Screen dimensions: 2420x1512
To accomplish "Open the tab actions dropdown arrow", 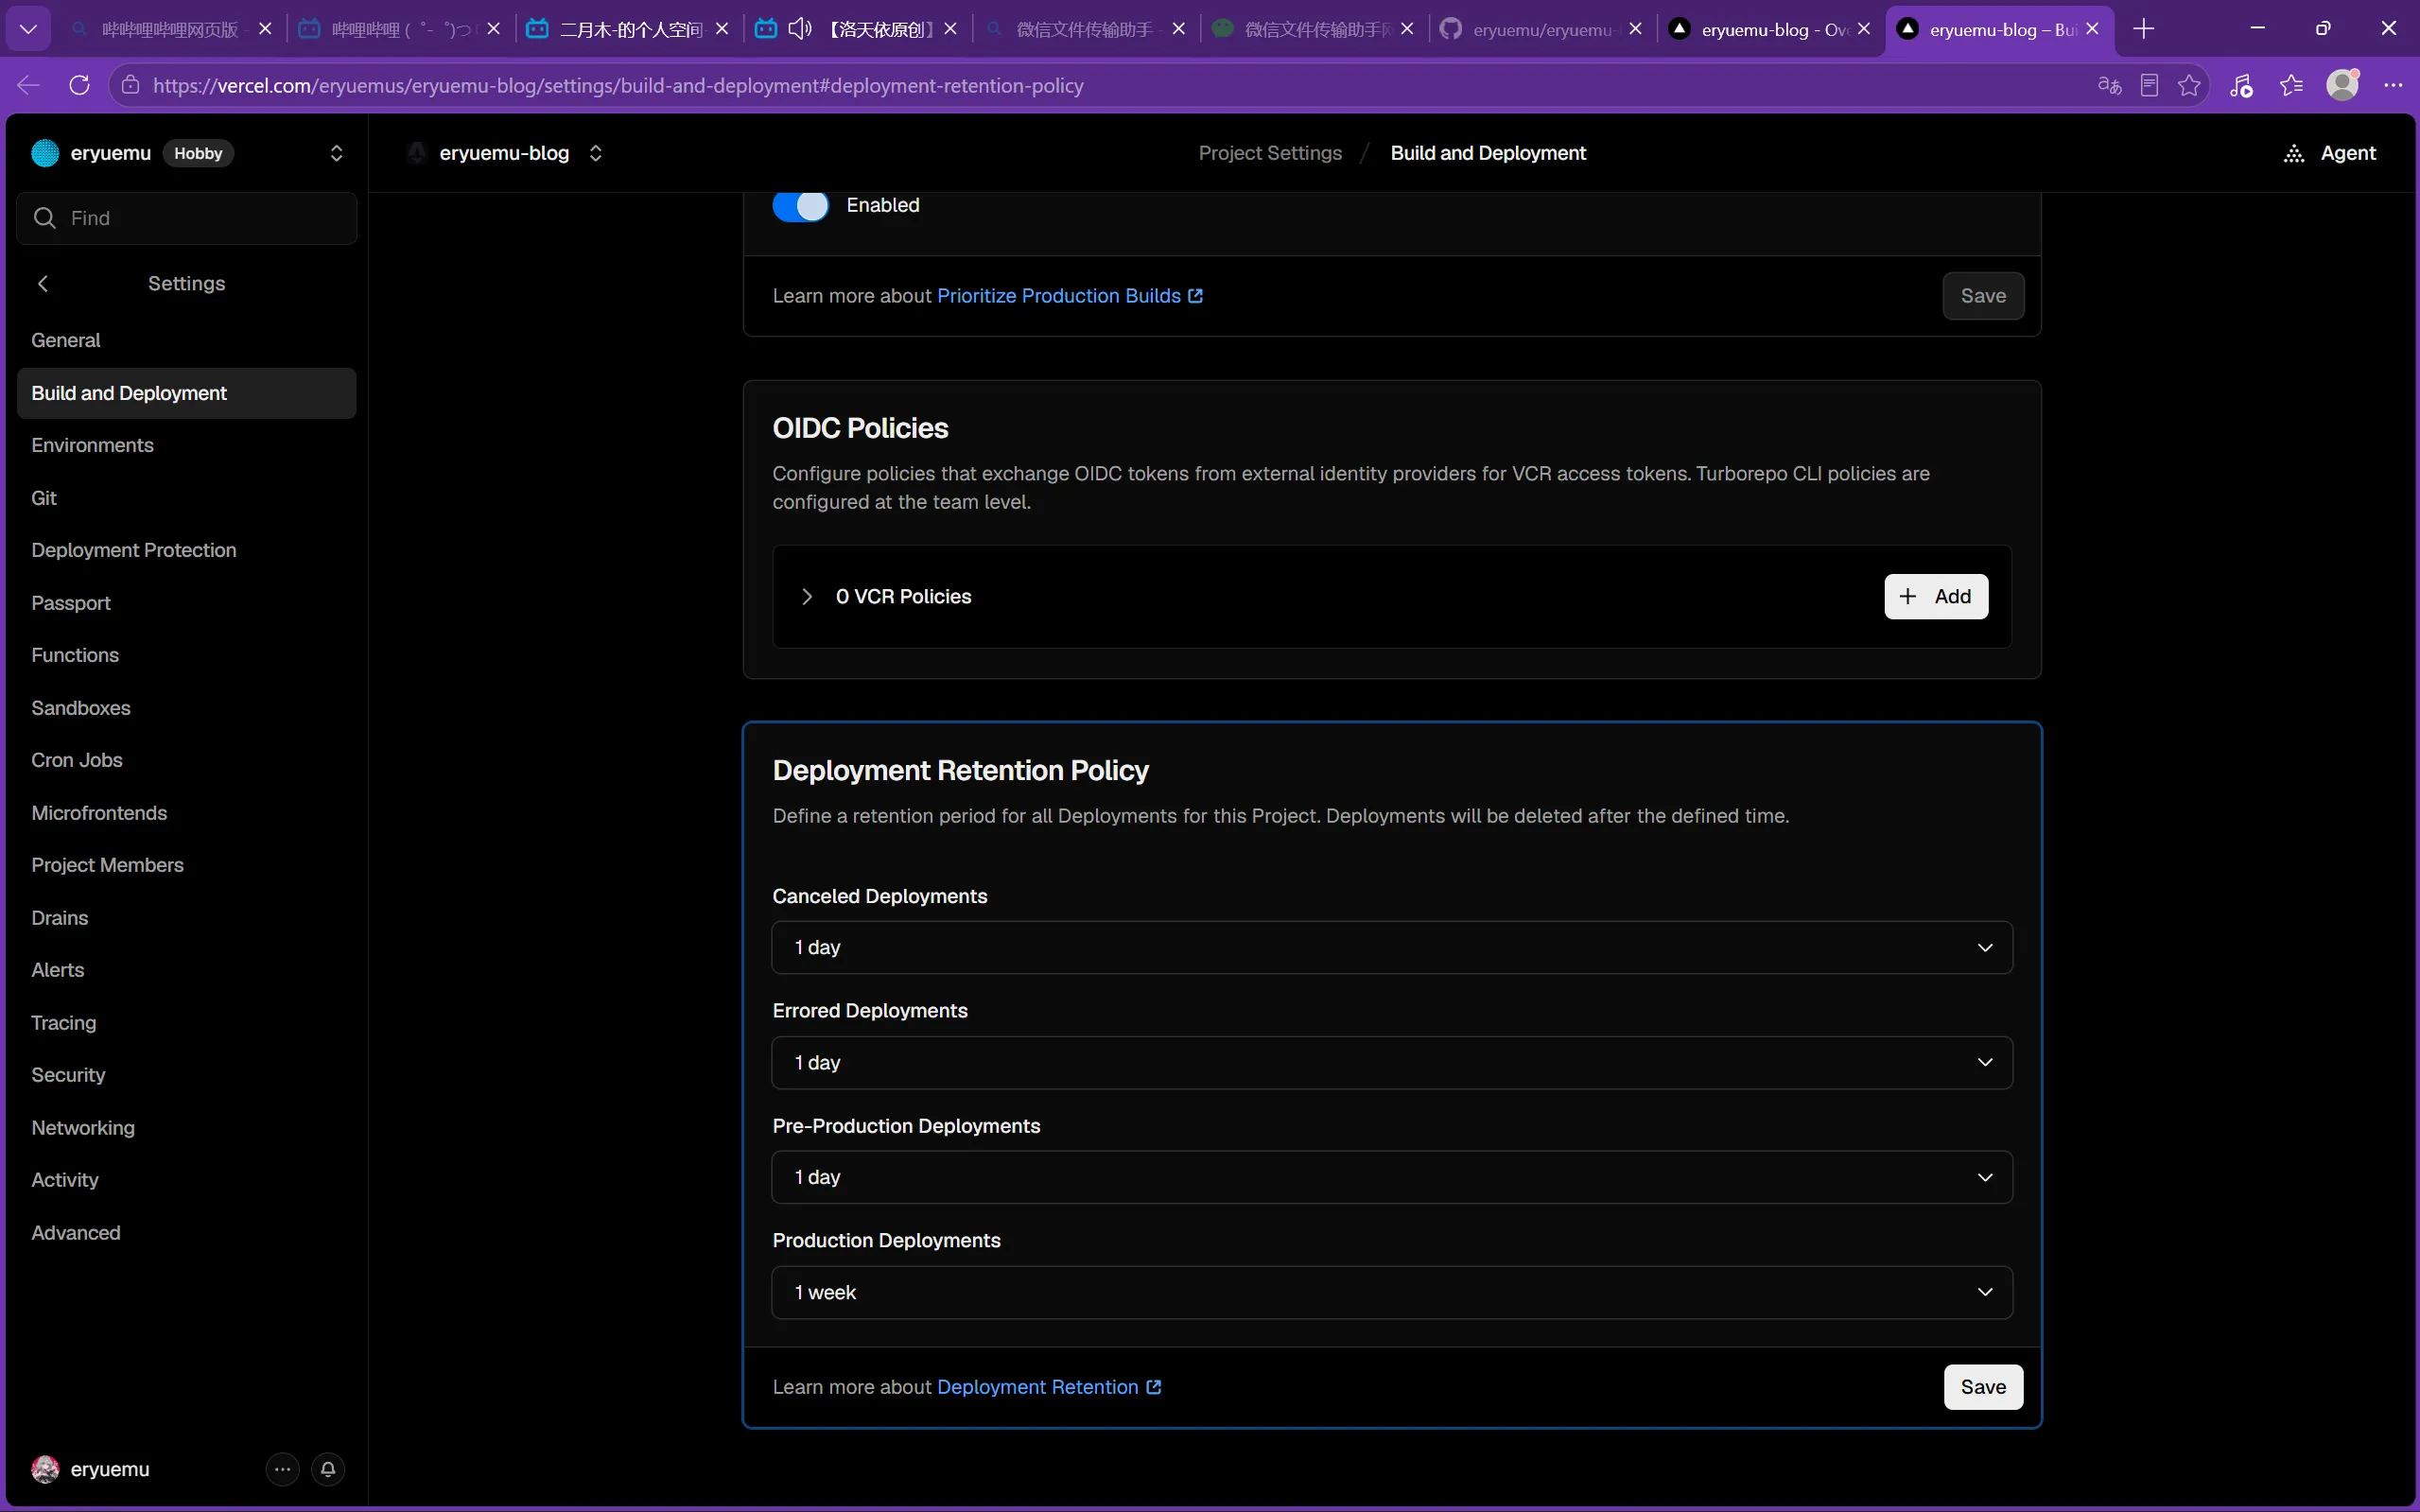I will [x=28, y=29].
